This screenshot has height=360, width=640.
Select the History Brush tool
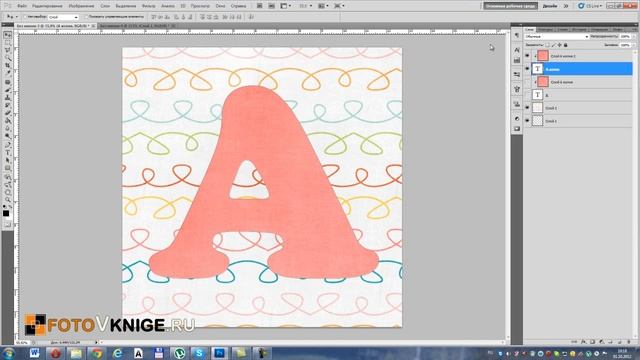pyautogui.click(x=7, y=105)
